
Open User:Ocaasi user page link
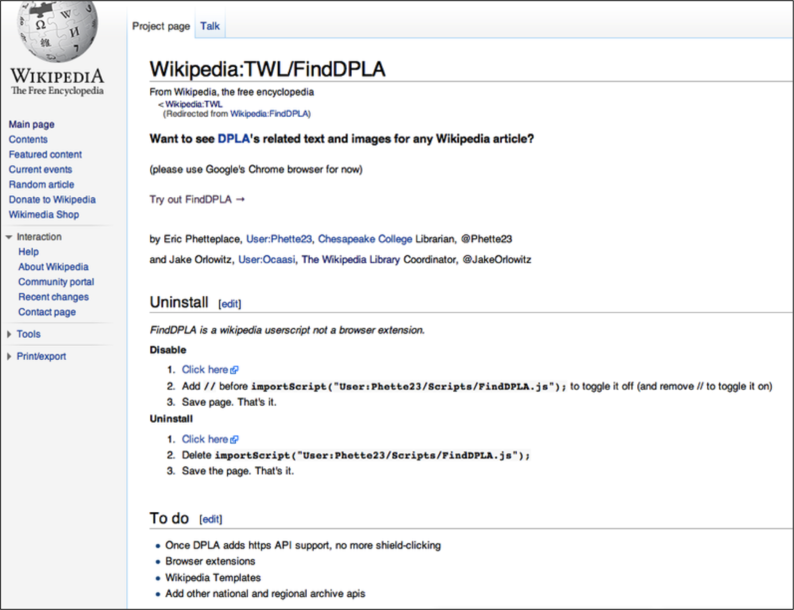tap(266, 260)
